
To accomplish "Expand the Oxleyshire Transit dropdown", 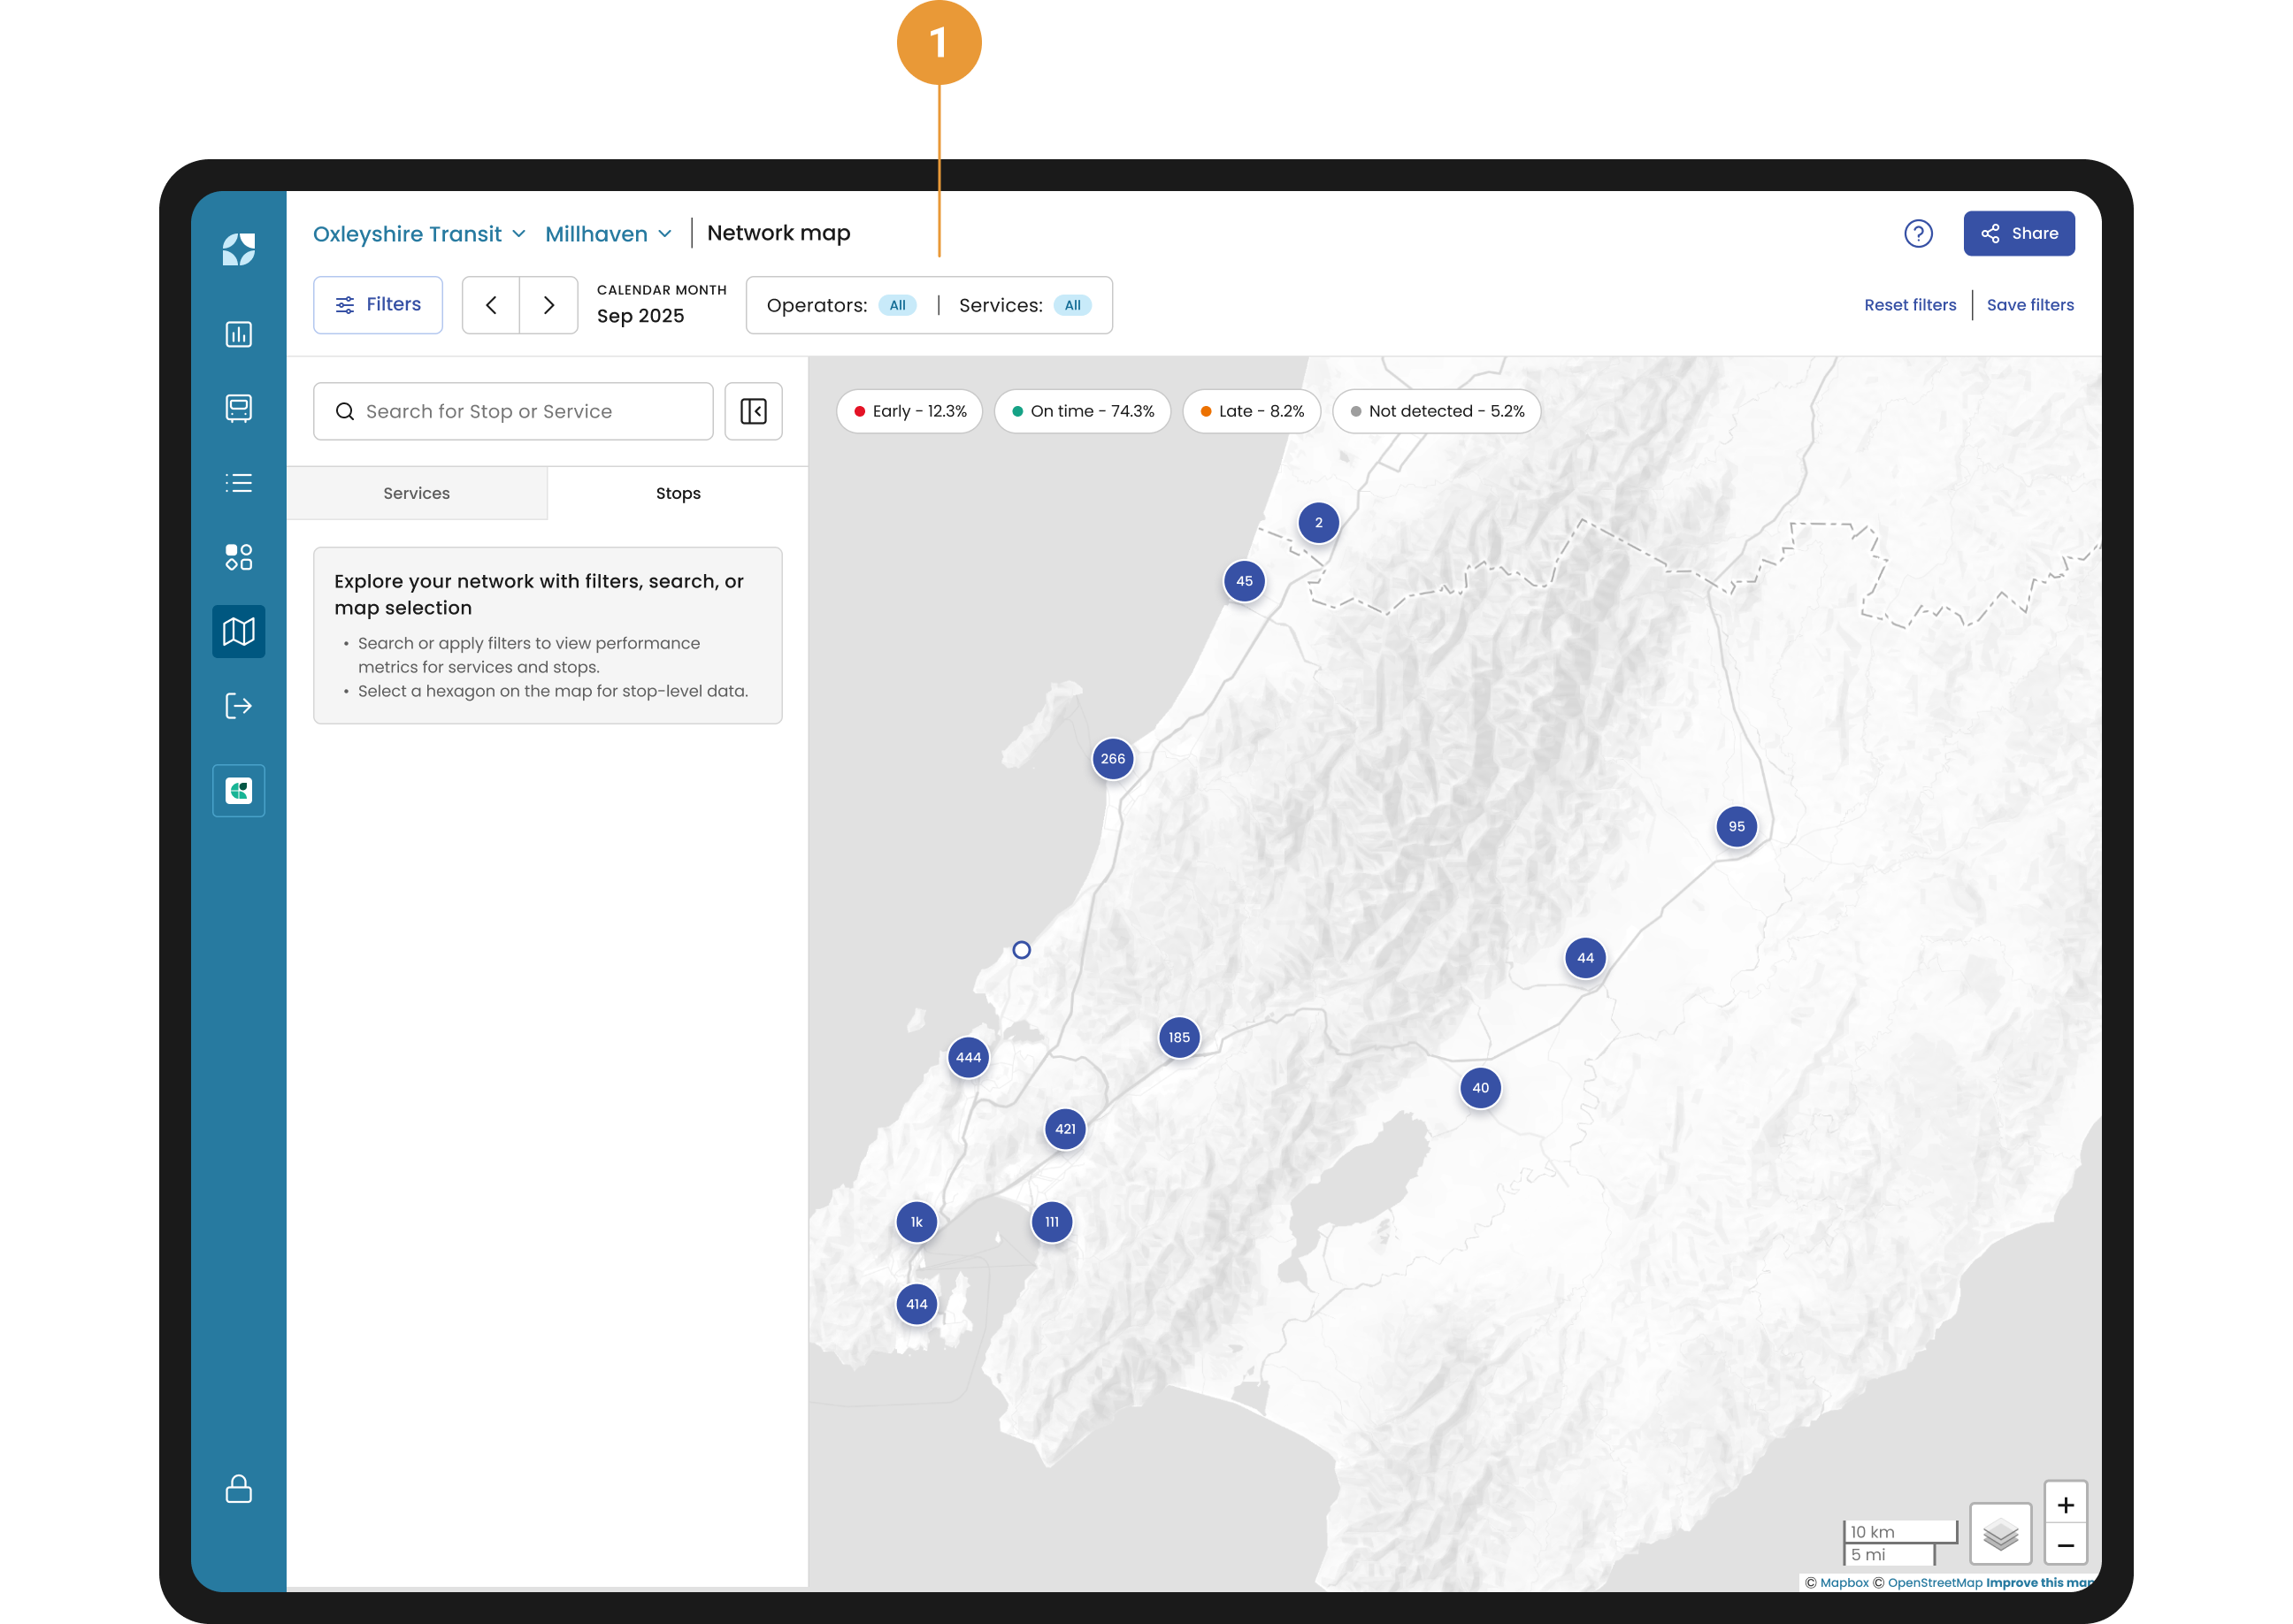I will point(419,234).
